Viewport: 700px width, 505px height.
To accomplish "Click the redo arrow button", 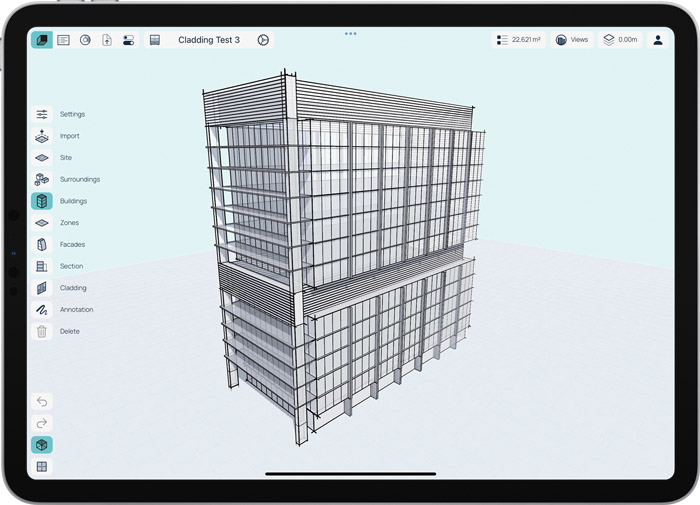I will 42,423.
